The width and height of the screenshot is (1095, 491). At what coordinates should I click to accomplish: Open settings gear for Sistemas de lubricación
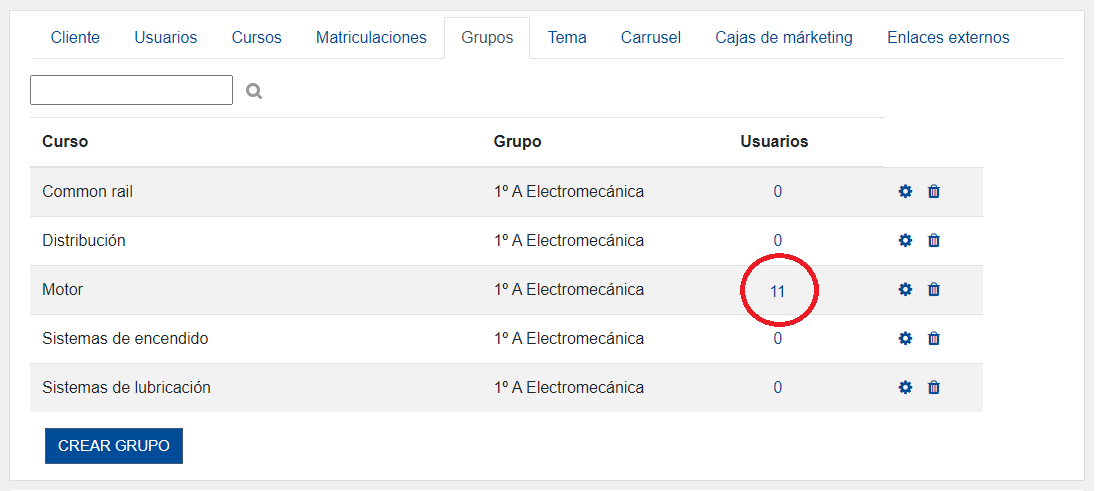(x=905, y=387)
